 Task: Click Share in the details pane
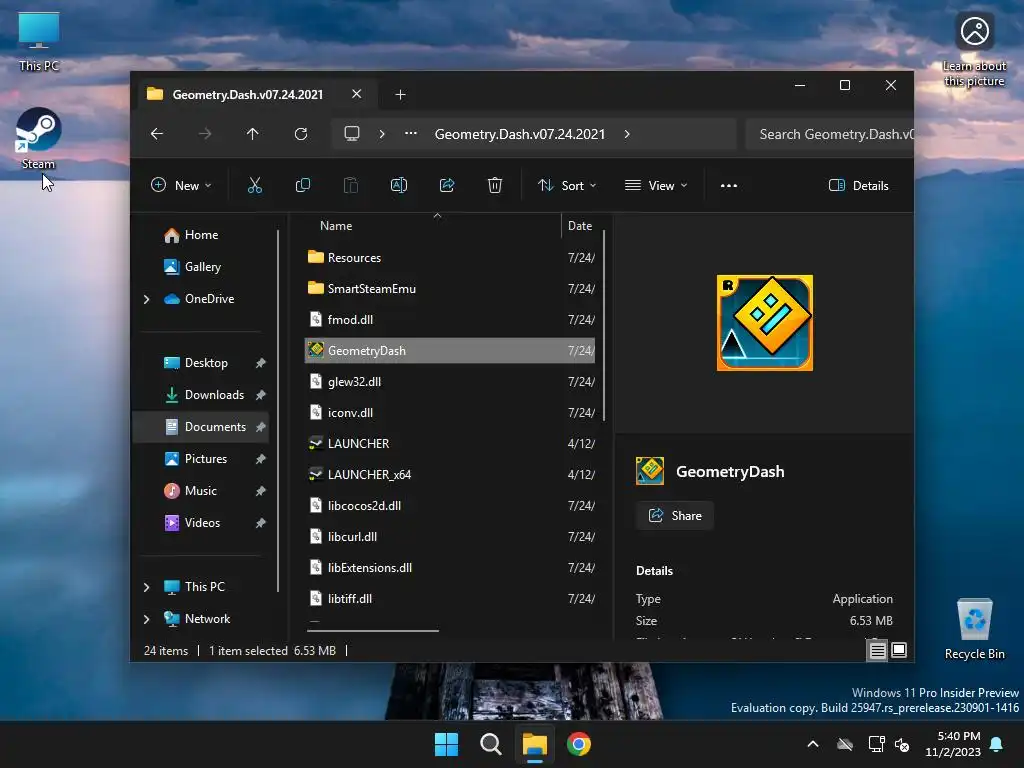click(x=675, y=516)
